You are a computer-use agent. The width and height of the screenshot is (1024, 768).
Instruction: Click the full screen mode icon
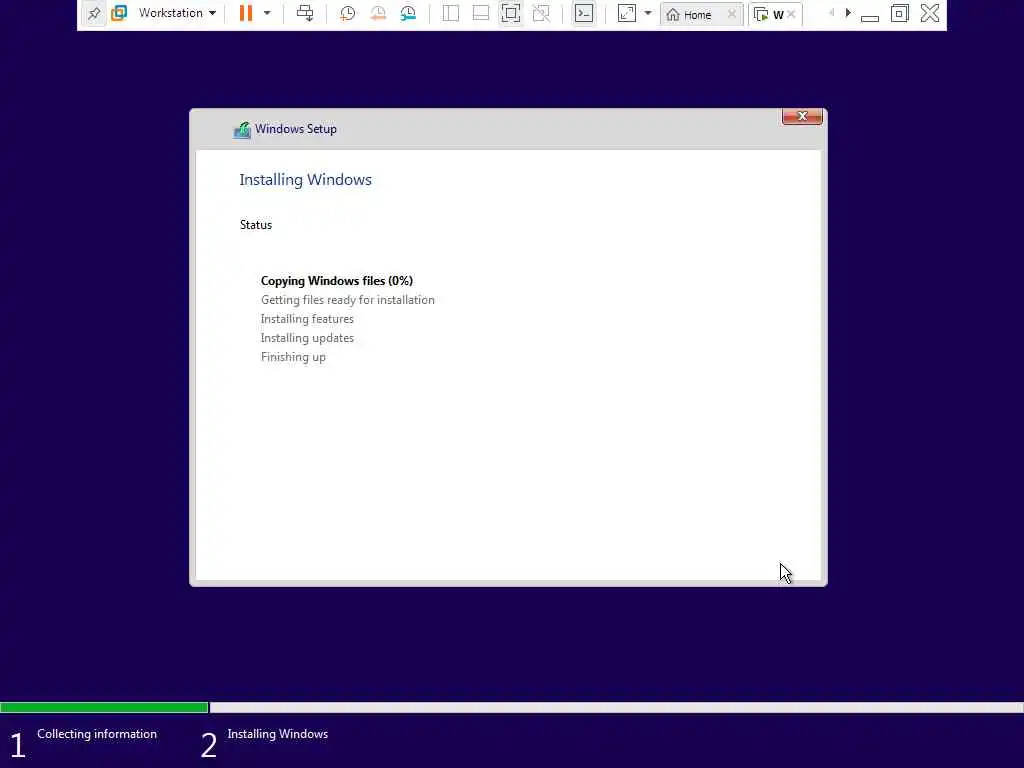(x=511, y=13)
